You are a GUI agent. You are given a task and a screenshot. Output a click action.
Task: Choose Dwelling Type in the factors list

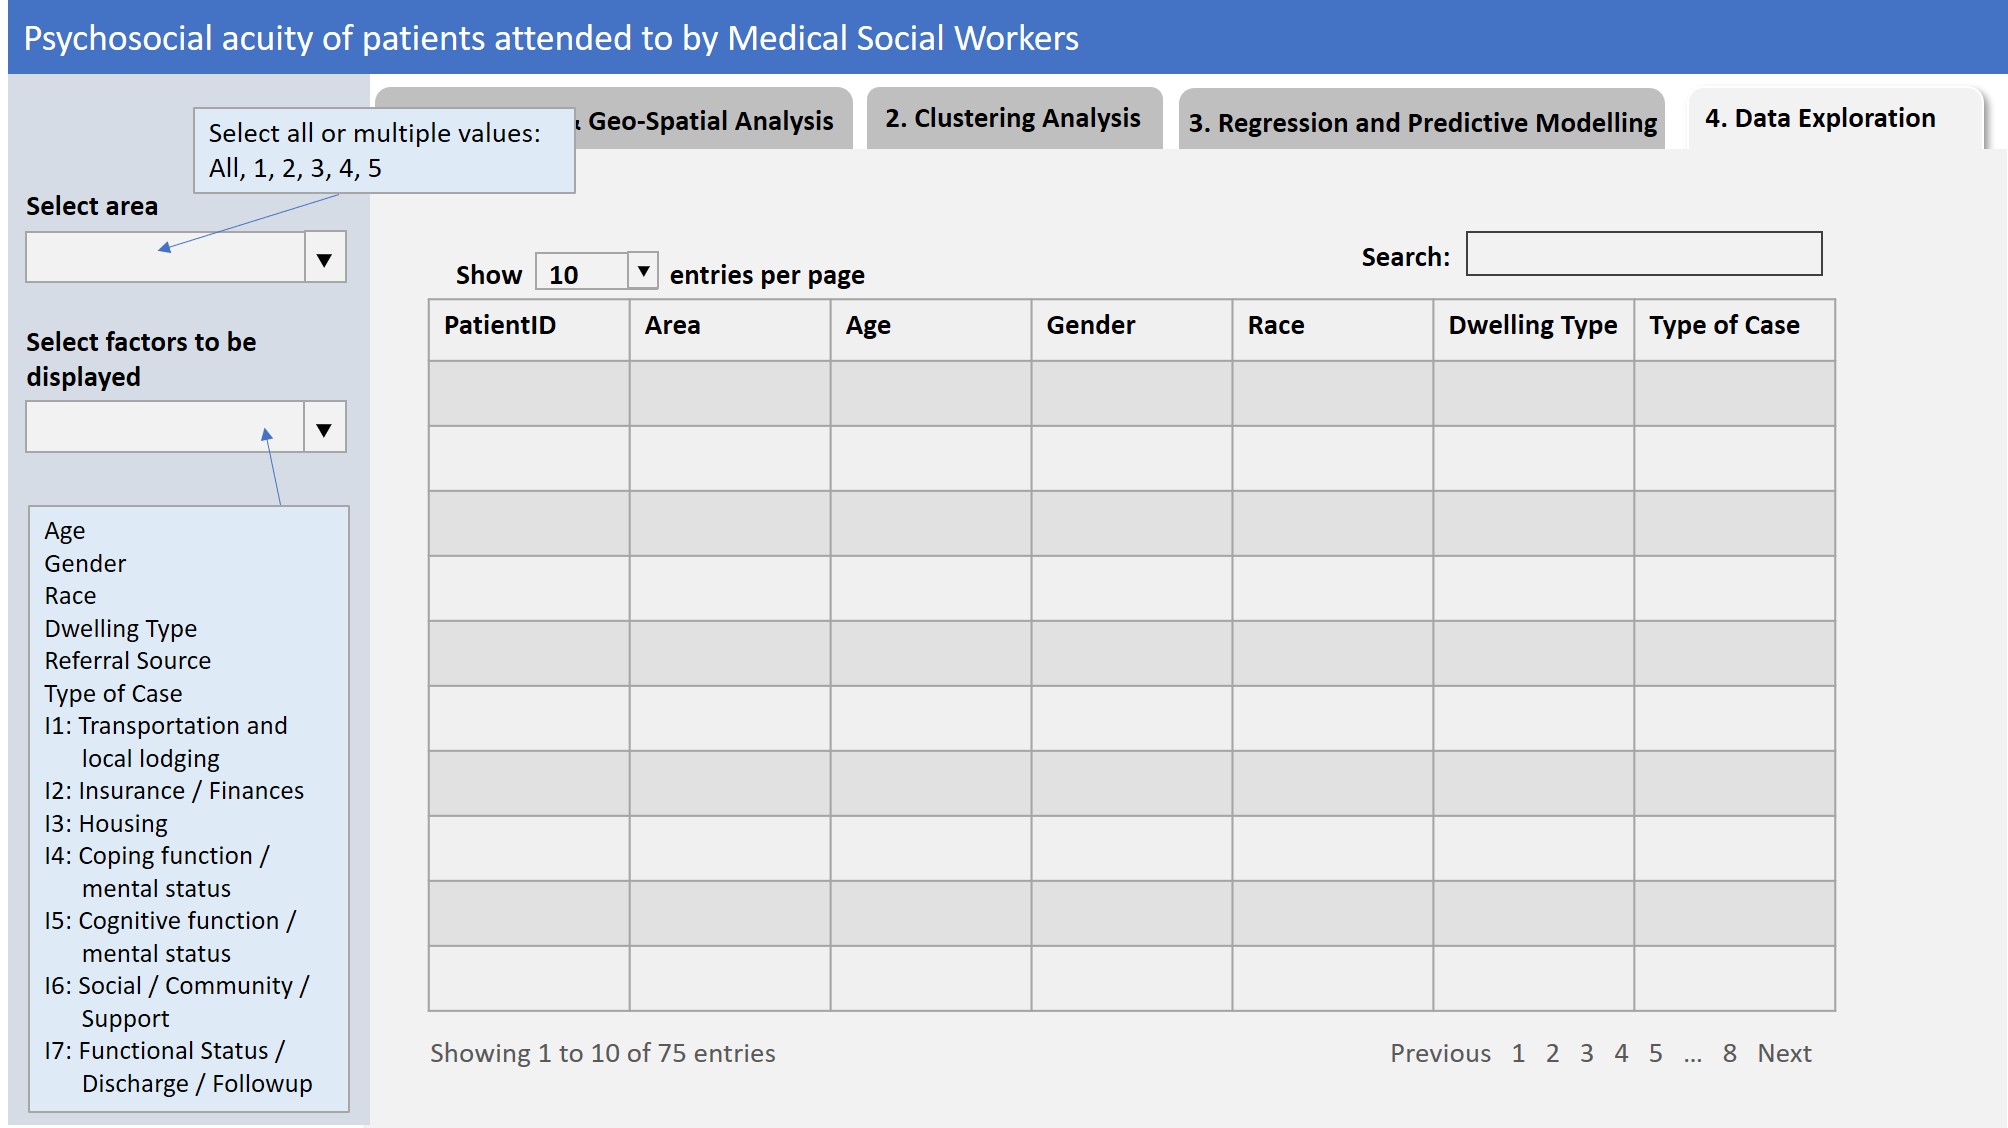coord(119,628)
